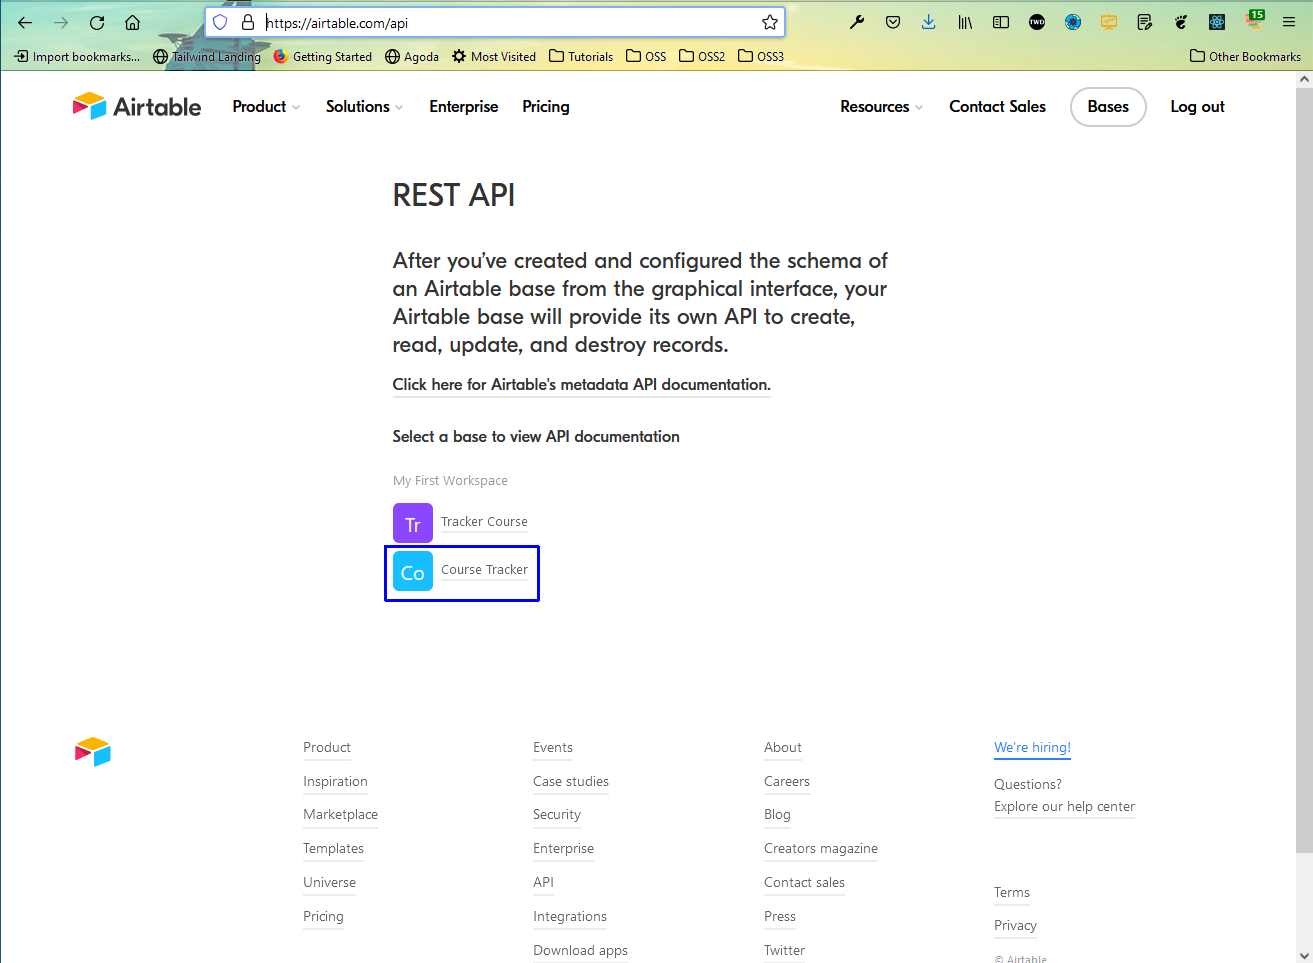
Task: Click the footer Terms link
Action: coord(1011,892)
